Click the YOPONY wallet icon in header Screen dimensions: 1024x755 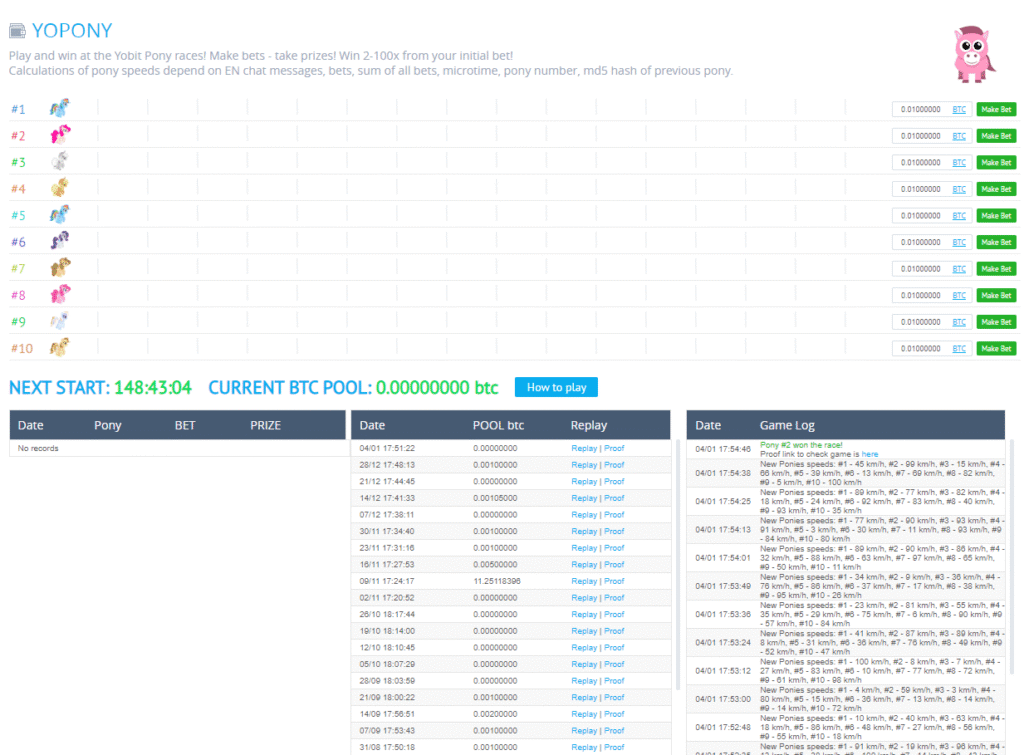[x=17, y=31]
